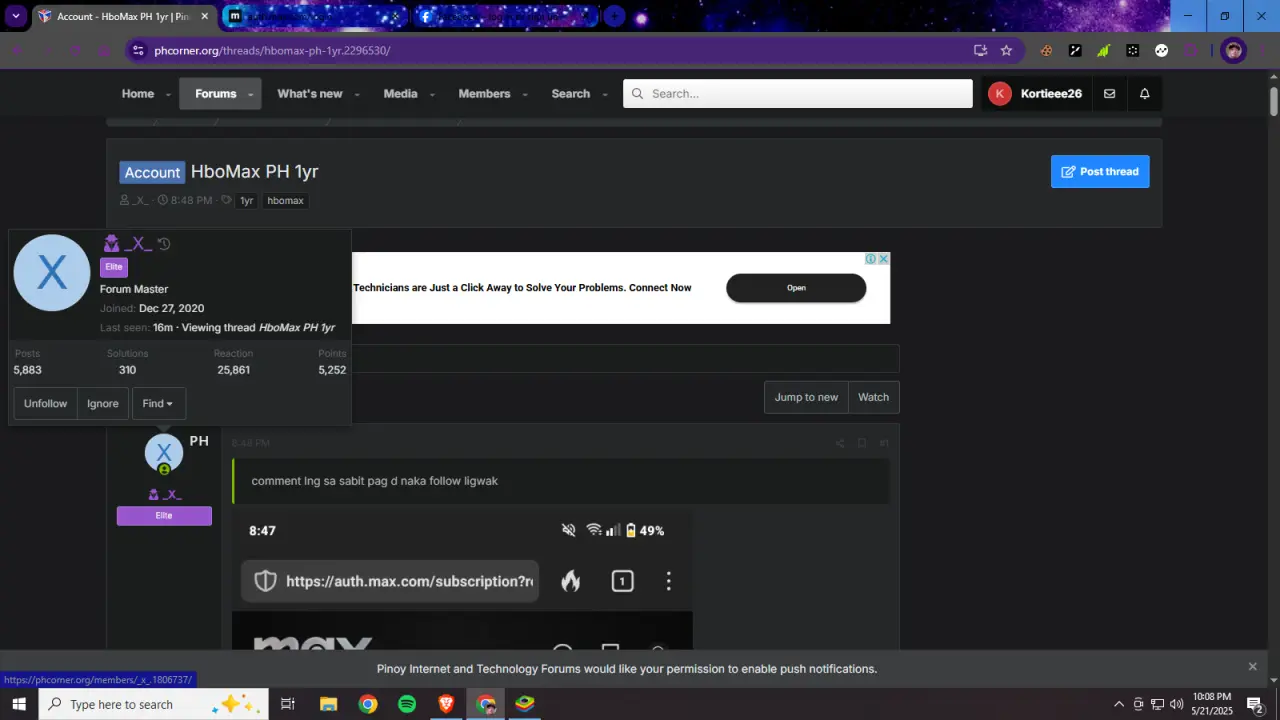Open Spotify from the taskbar
The width and height of the screenshot is (1280, 720).
pos(407,704)
